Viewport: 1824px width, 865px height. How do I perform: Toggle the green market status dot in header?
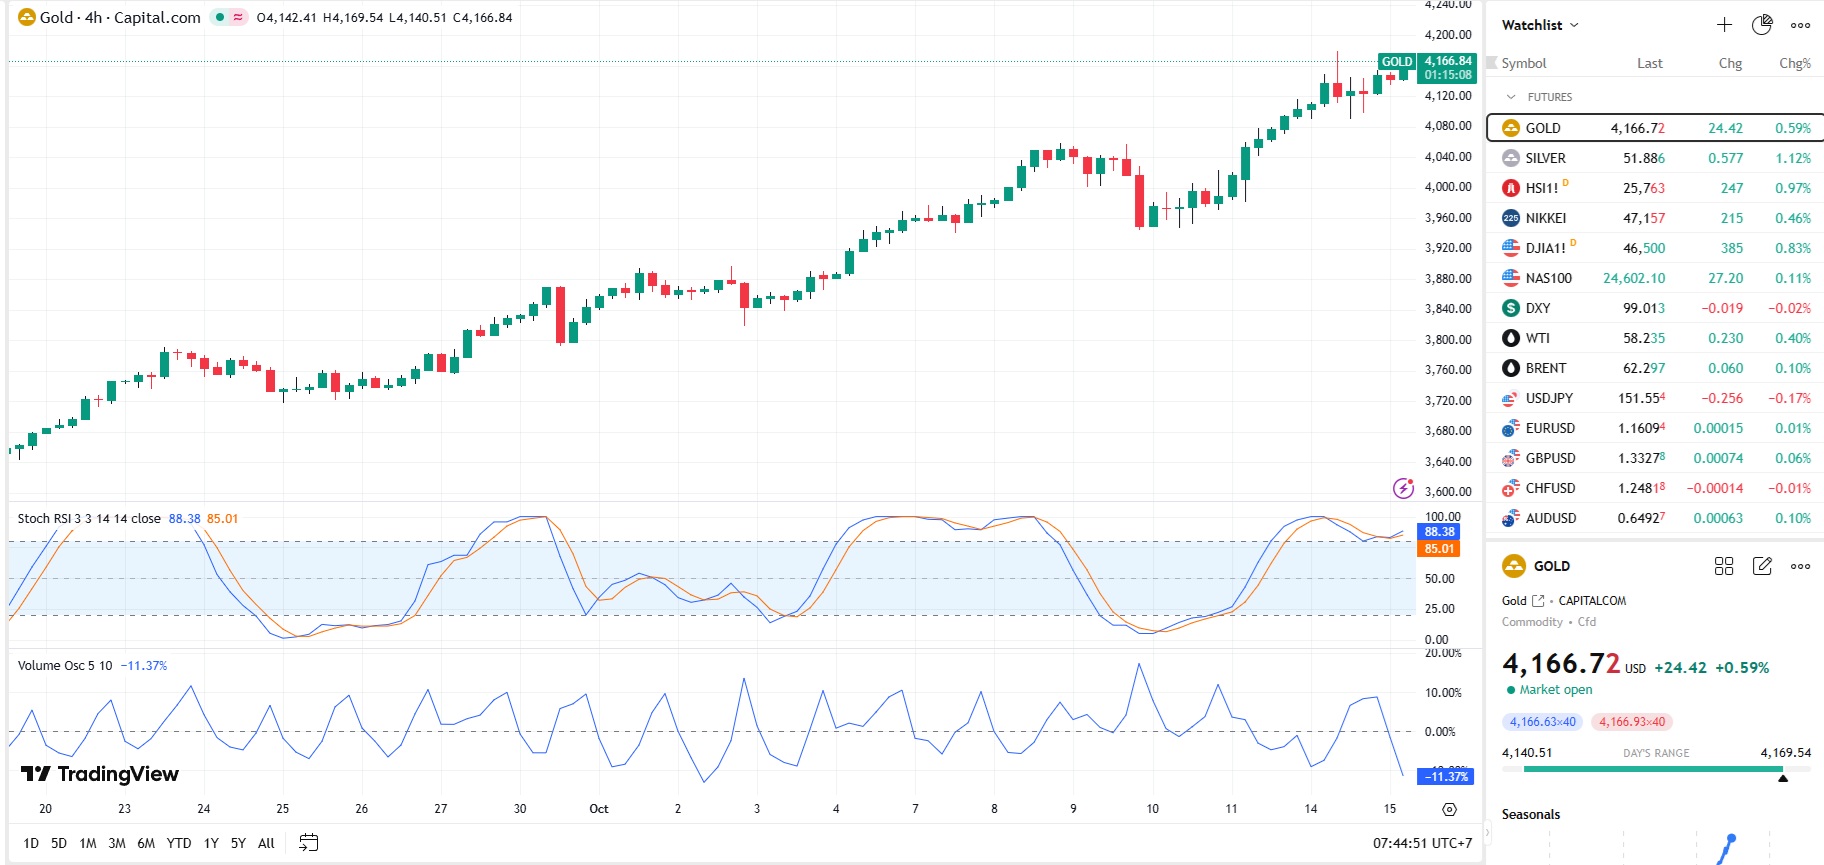click(x=220, y=17)
